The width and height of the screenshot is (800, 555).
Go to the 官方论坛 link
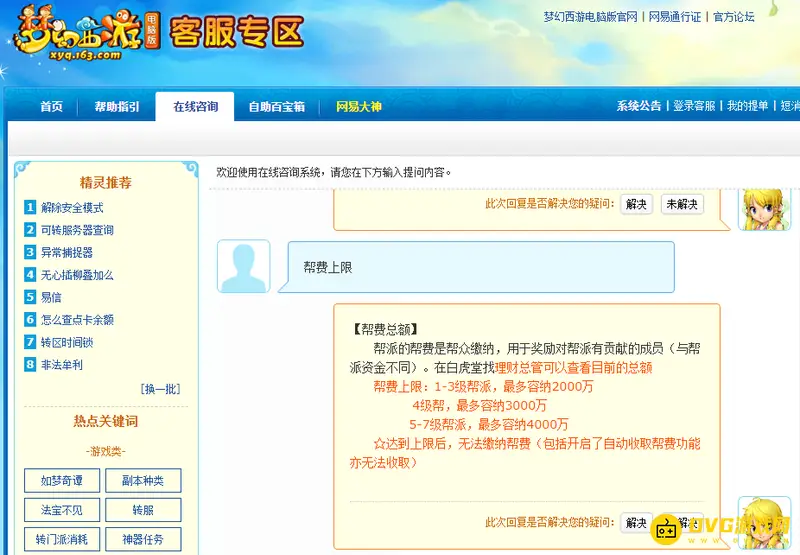734,17
